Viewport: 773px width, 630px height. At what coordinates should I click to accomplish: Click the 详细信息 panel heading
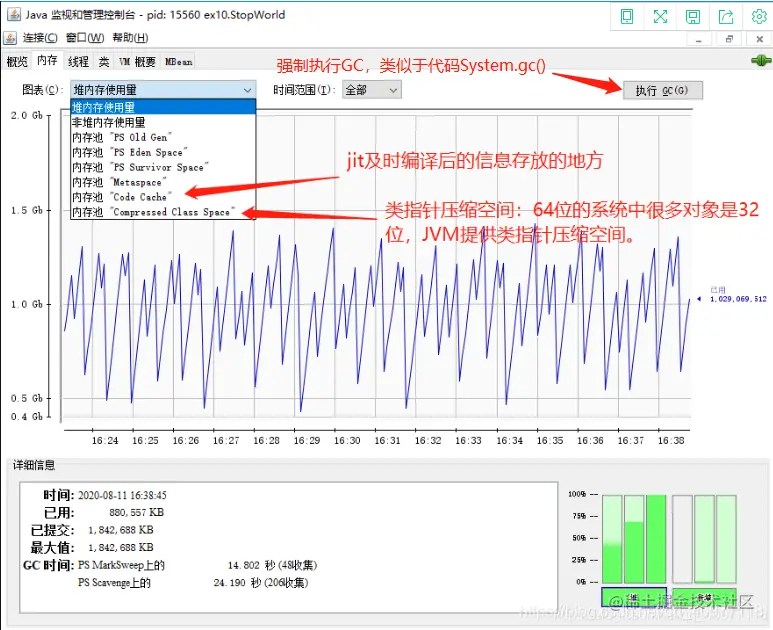(34, 465)
